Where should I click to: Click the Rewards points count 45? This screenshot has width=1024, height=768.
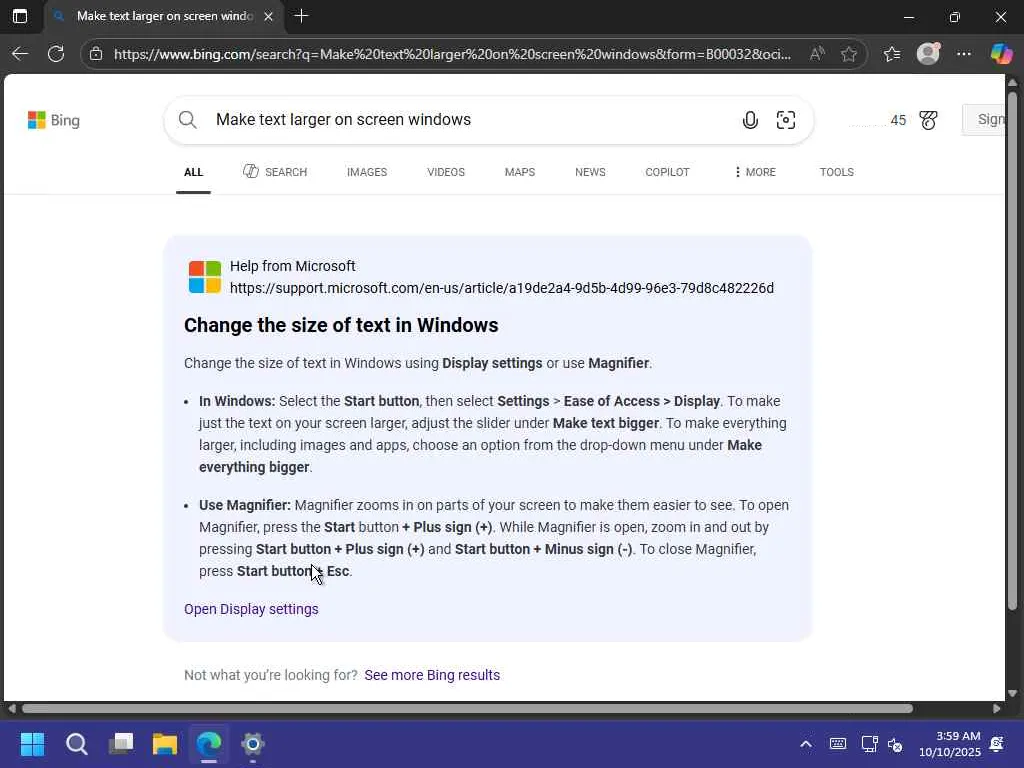coord(898,120)
